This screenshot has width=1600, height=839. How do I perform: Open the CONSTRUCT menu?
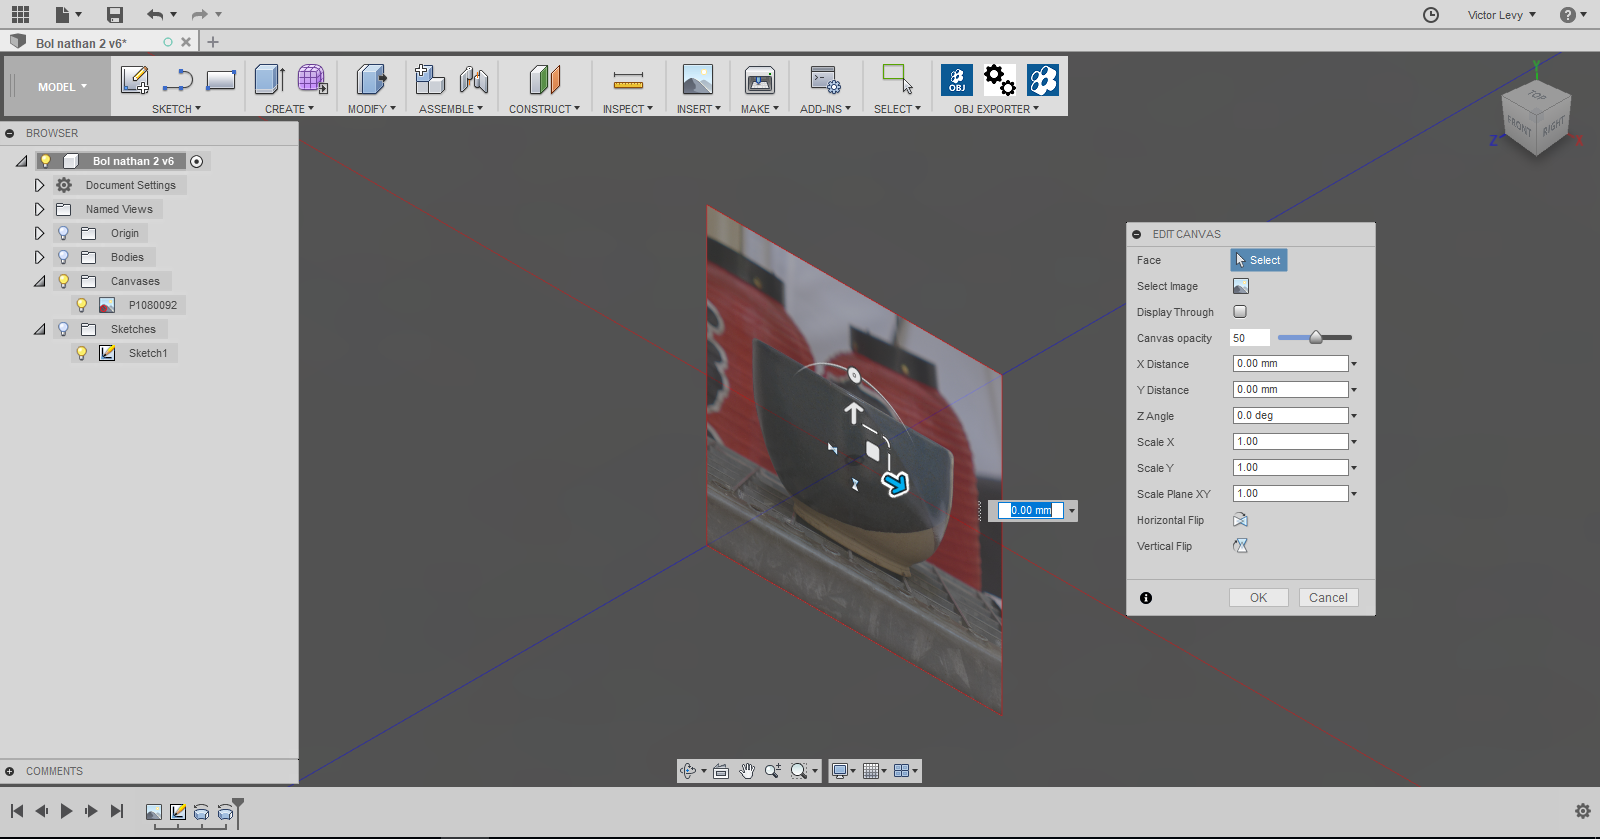click(544, 109)
